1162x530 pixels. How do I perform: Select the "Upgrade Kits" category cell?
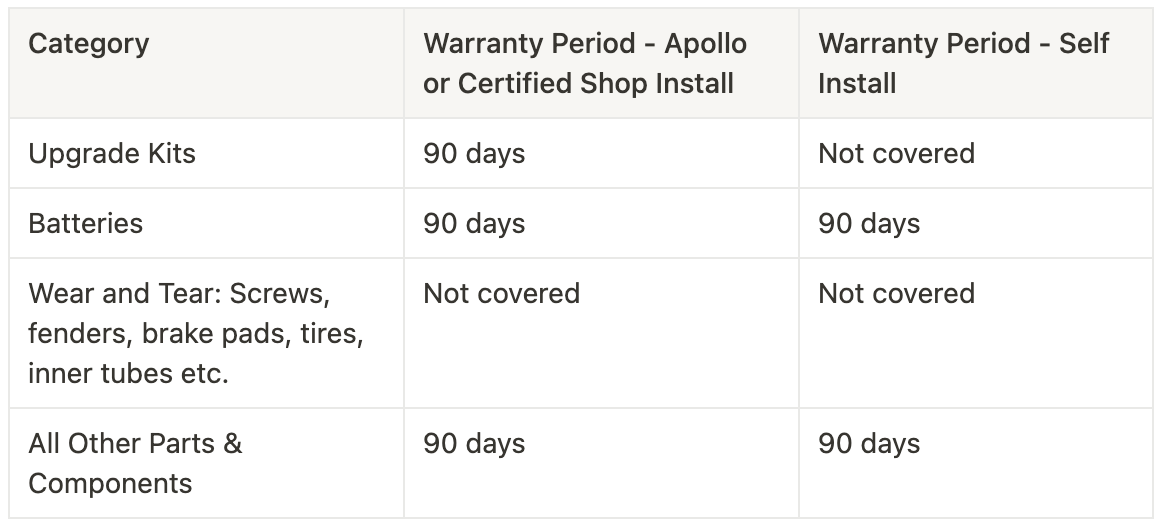tap(112, 154)
